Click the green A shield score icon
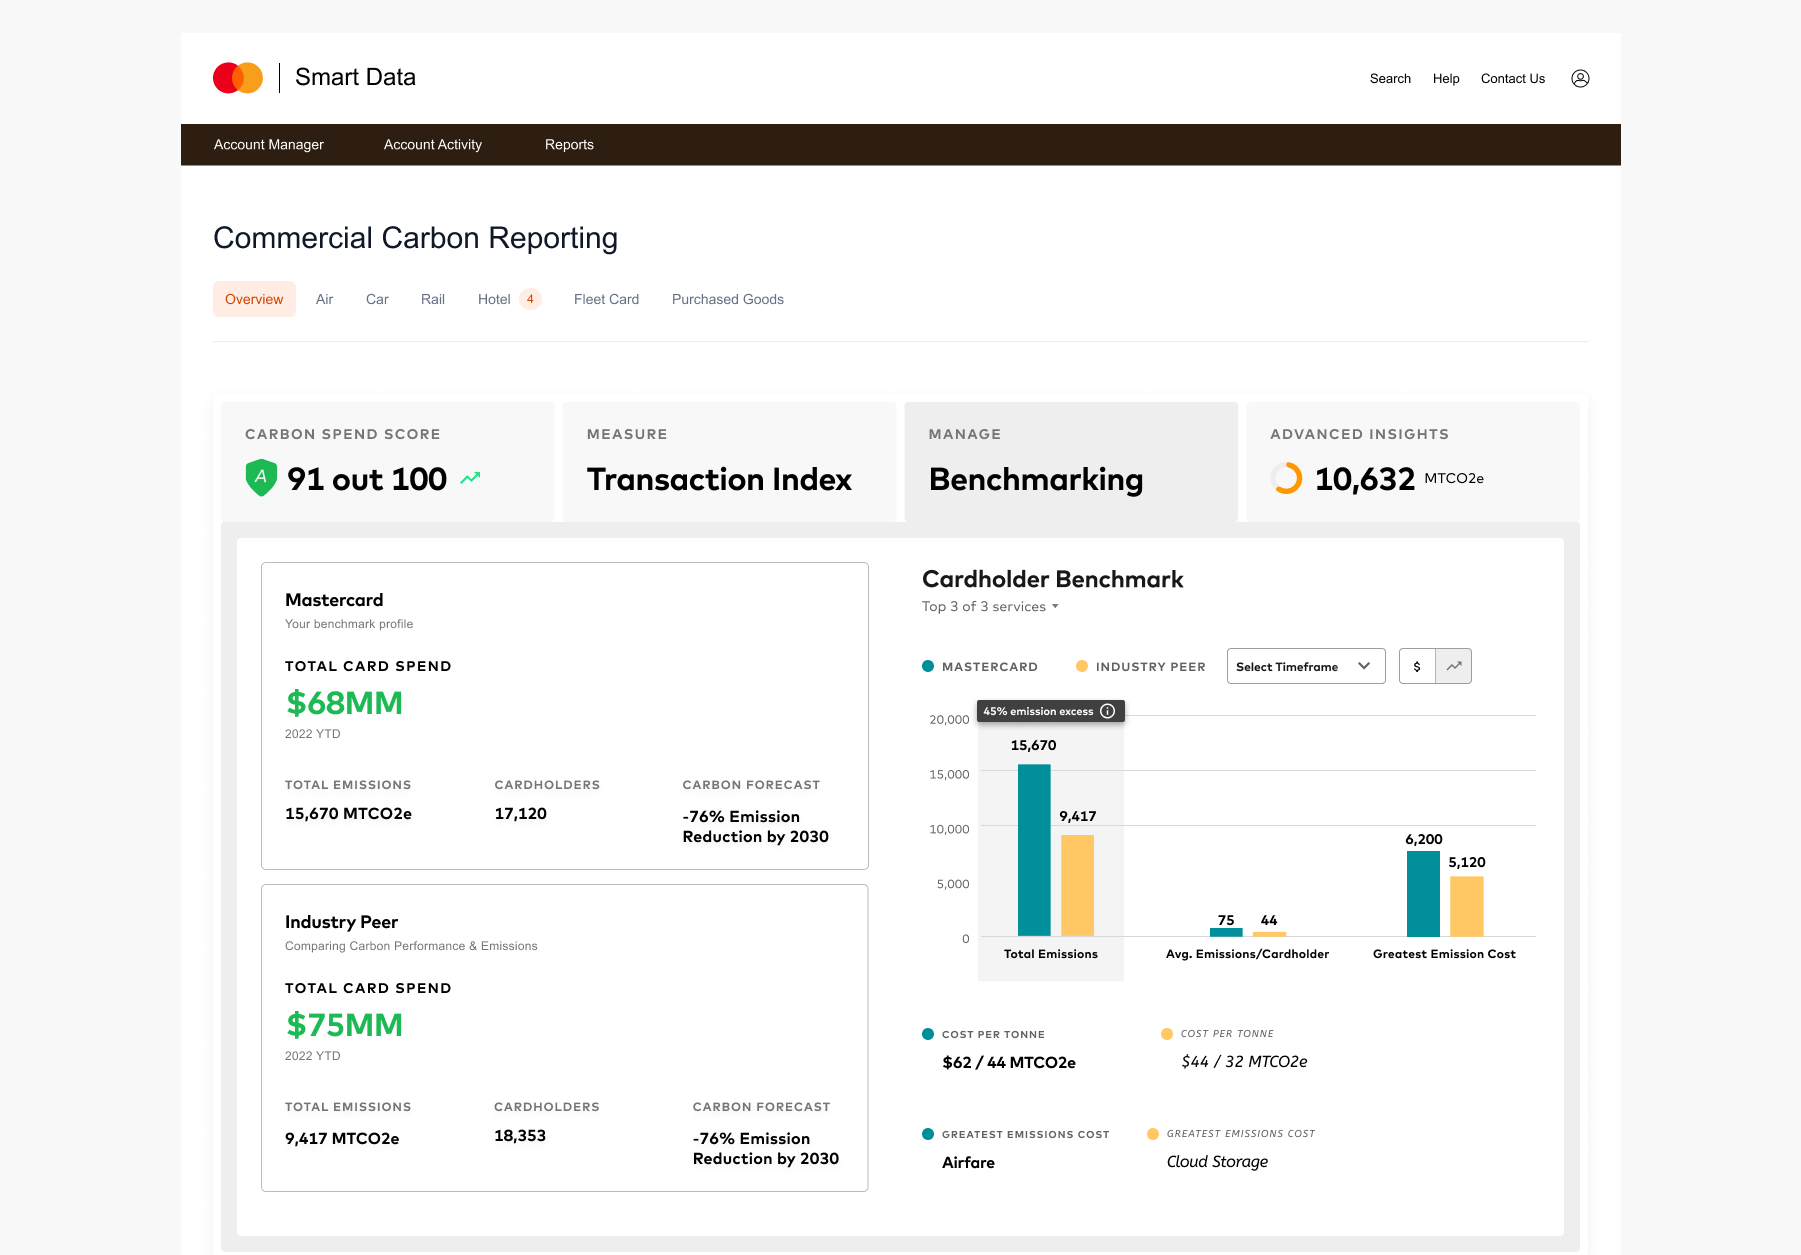1801x1255 pixels. tap(261, 478)
